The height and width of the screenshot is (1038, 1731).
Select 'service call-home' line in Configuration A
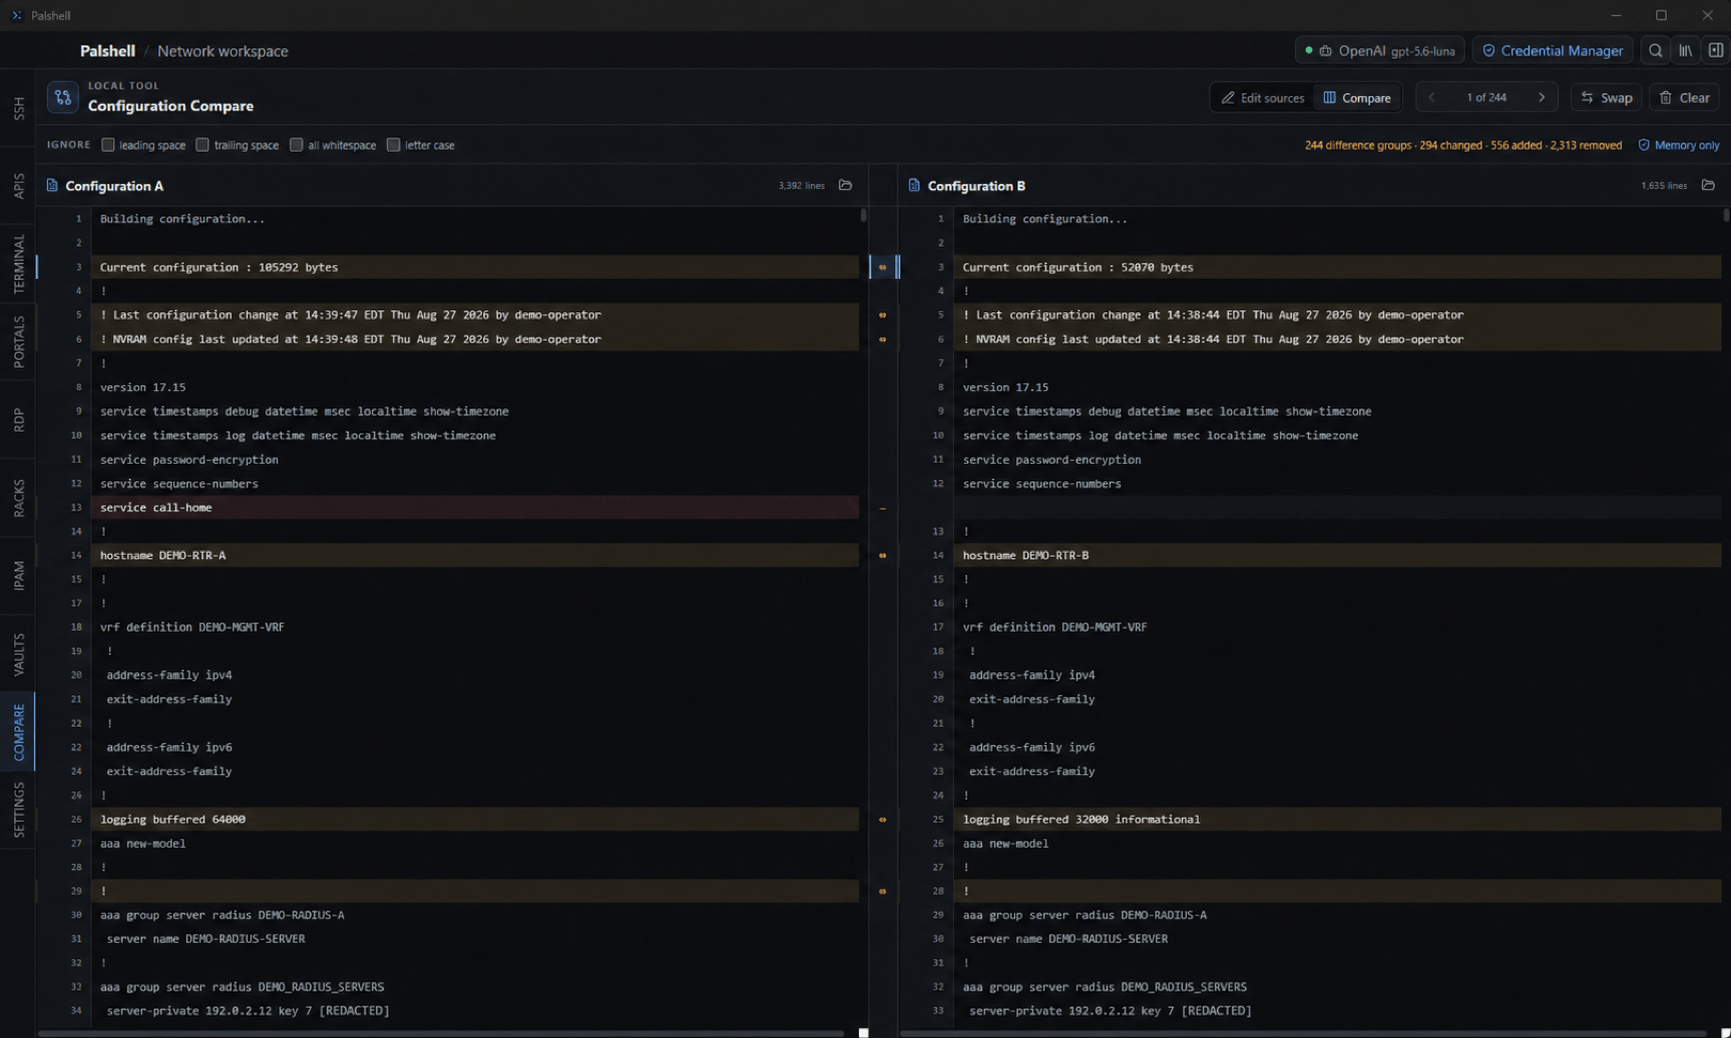point(475,507)
